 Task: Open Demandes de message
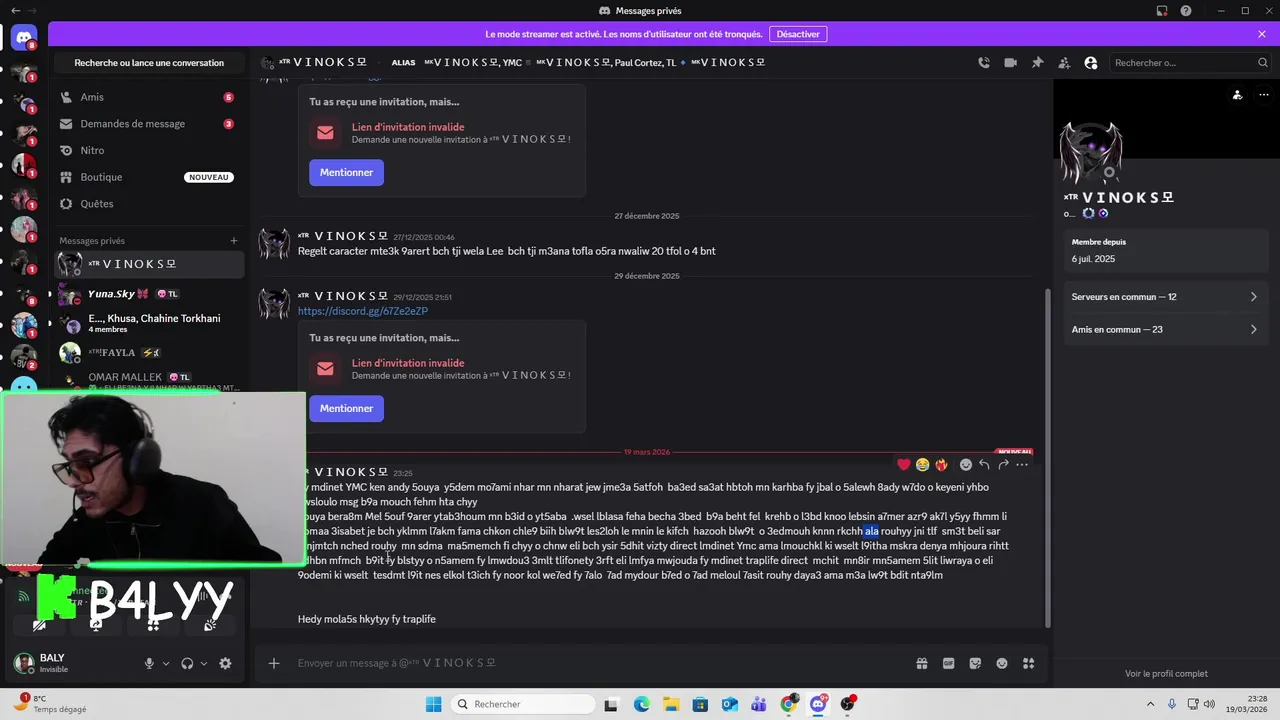[x=149, y=124]
